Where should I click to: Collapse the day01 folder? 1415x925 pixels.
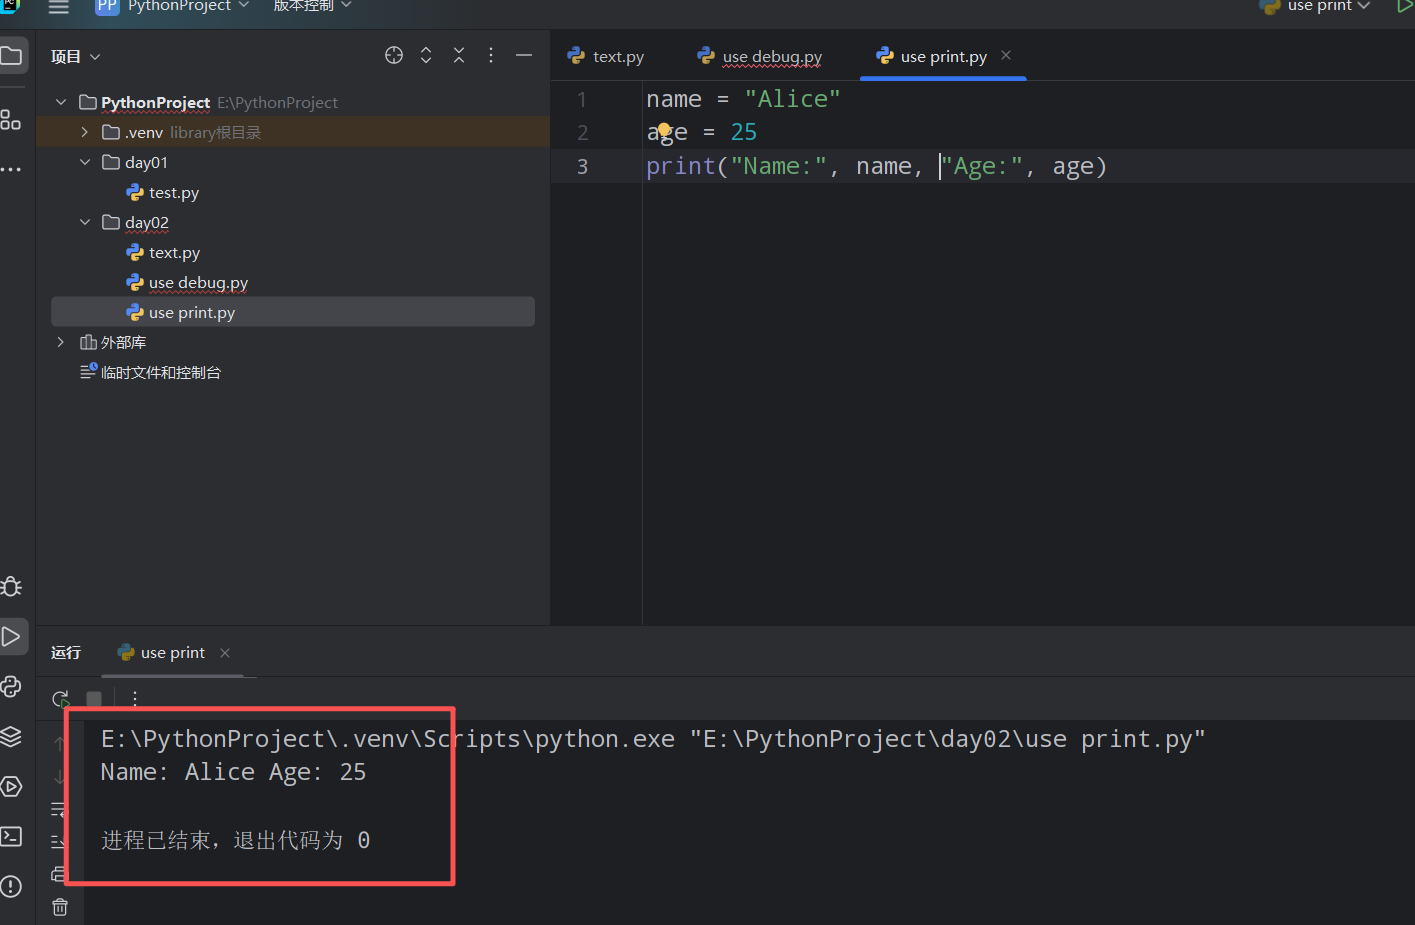click(85, 162)
